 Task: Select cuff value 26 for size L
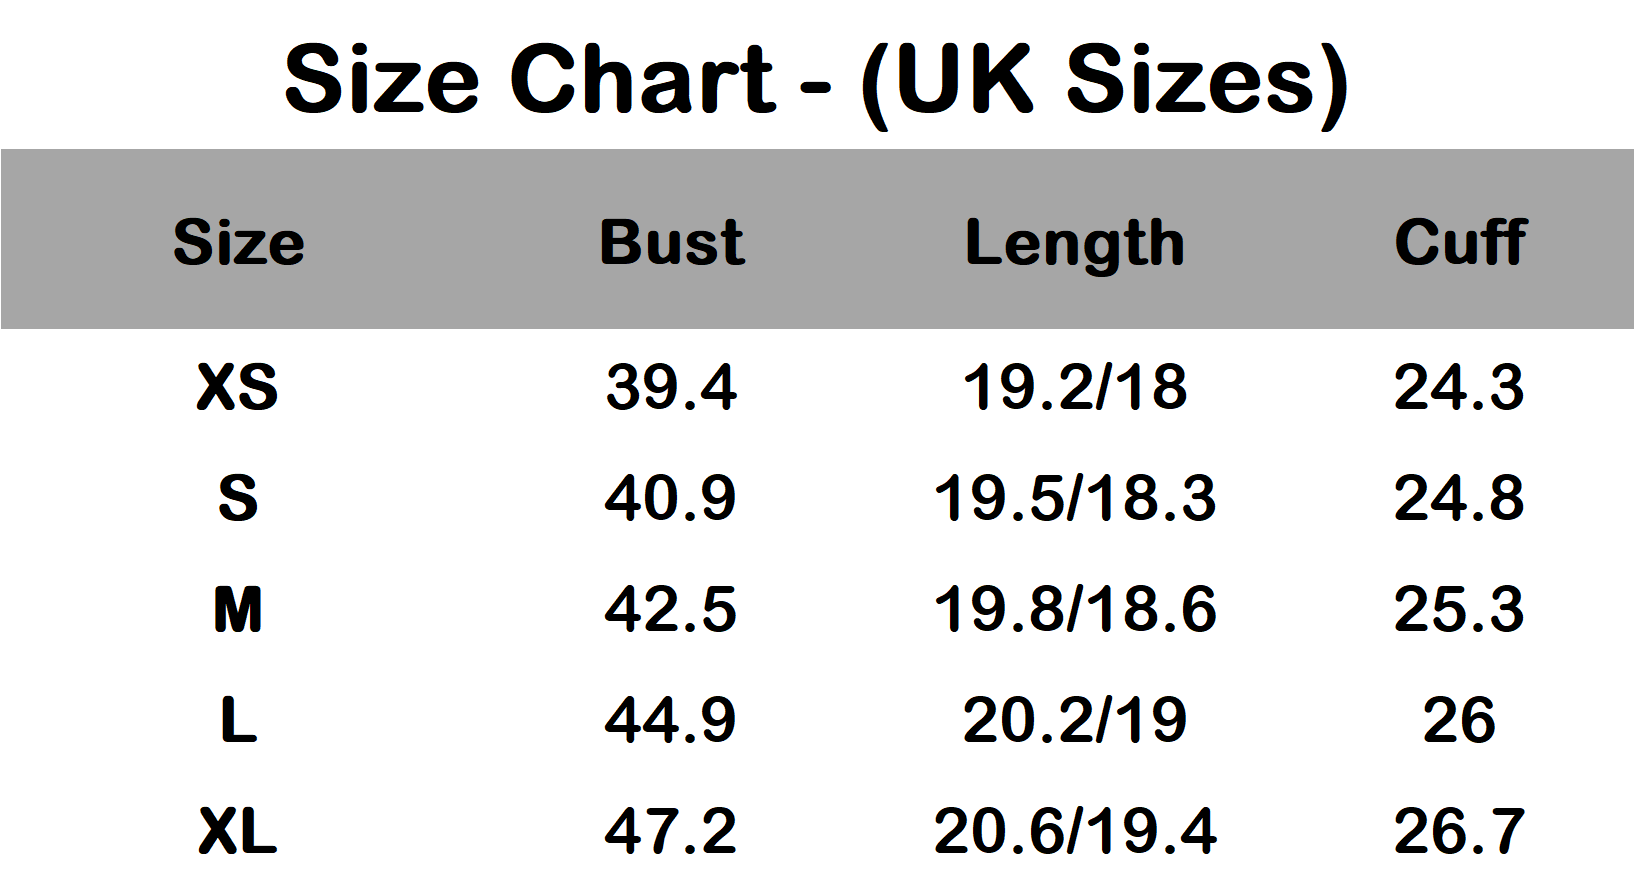(x=1460, y=720)
